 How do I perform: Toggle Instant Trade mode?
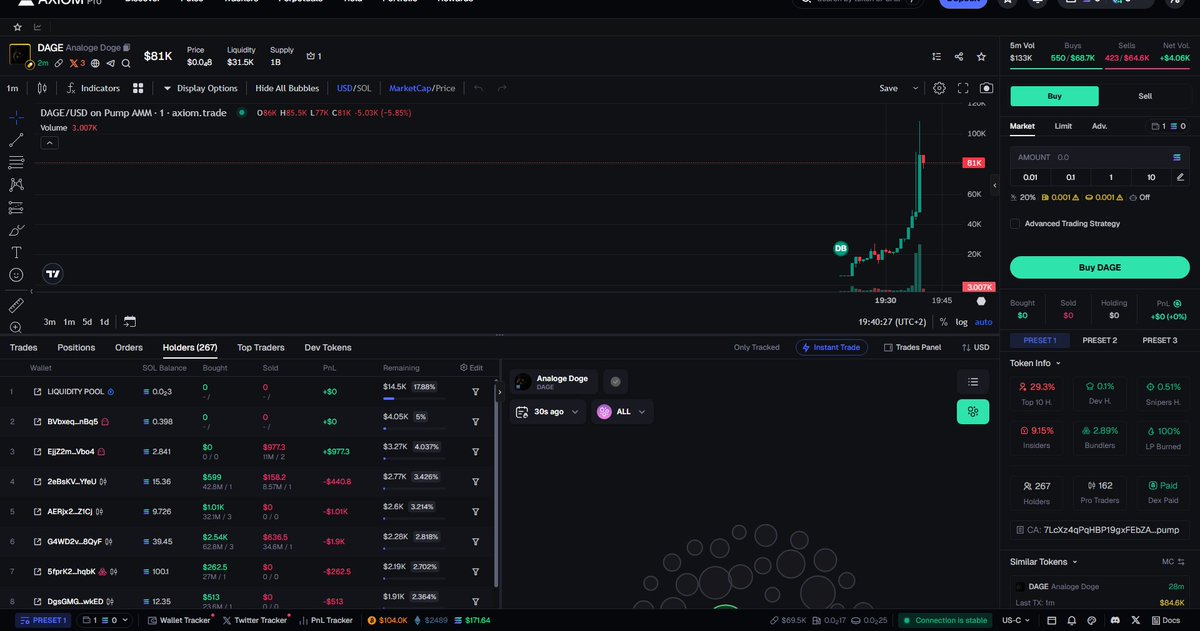point(832,348)
